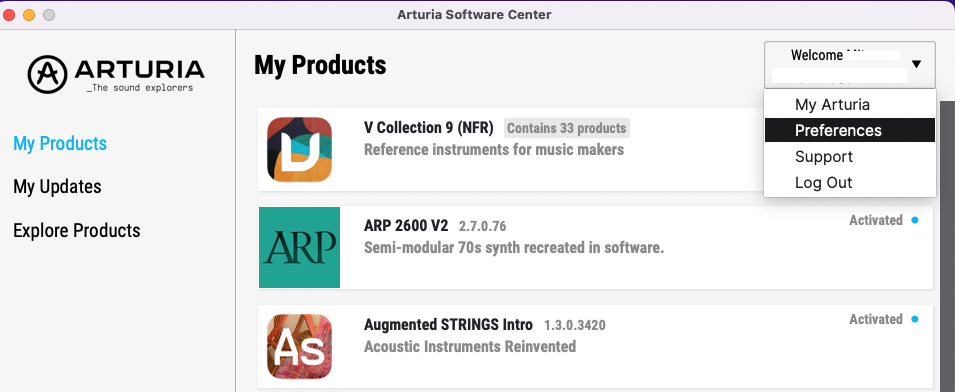This screenshot has width=955, height=392.
Task: Click the 'Contains 33 products' badge
Action: coord(566,128)
